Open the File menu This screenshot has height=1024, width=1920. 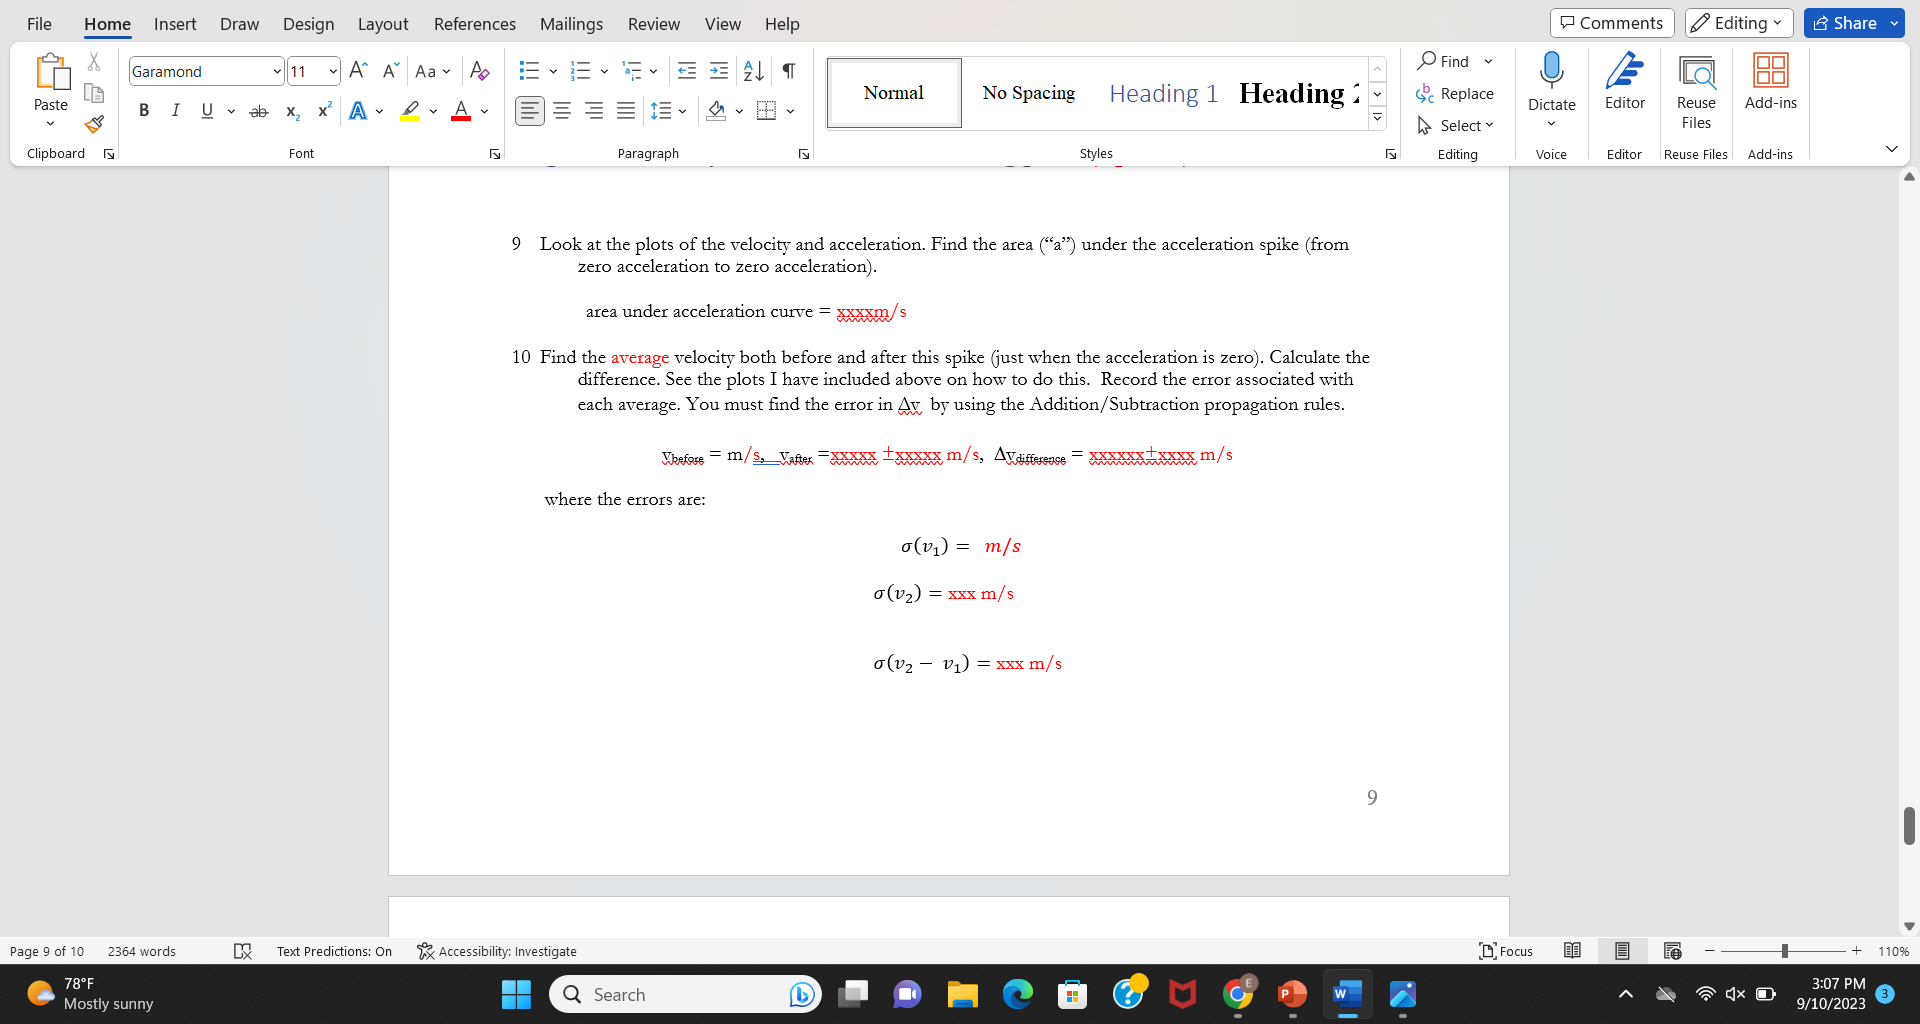(39, 24)
